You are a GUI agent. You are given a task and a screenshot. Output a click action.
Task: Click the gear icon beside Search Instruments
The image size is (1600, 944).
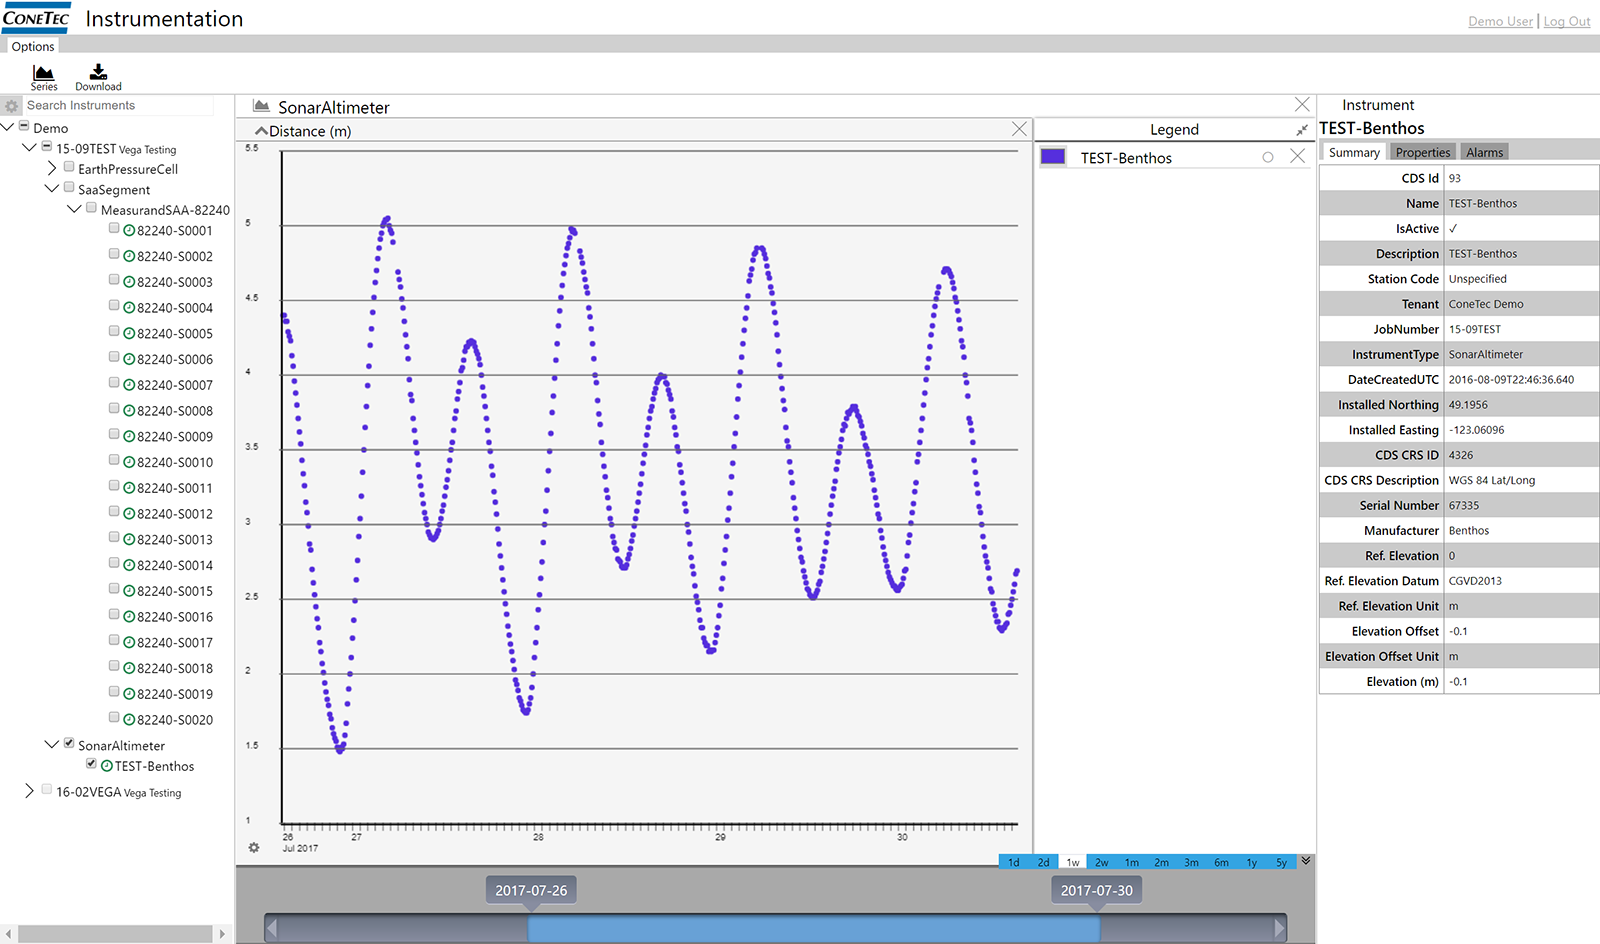11,106
